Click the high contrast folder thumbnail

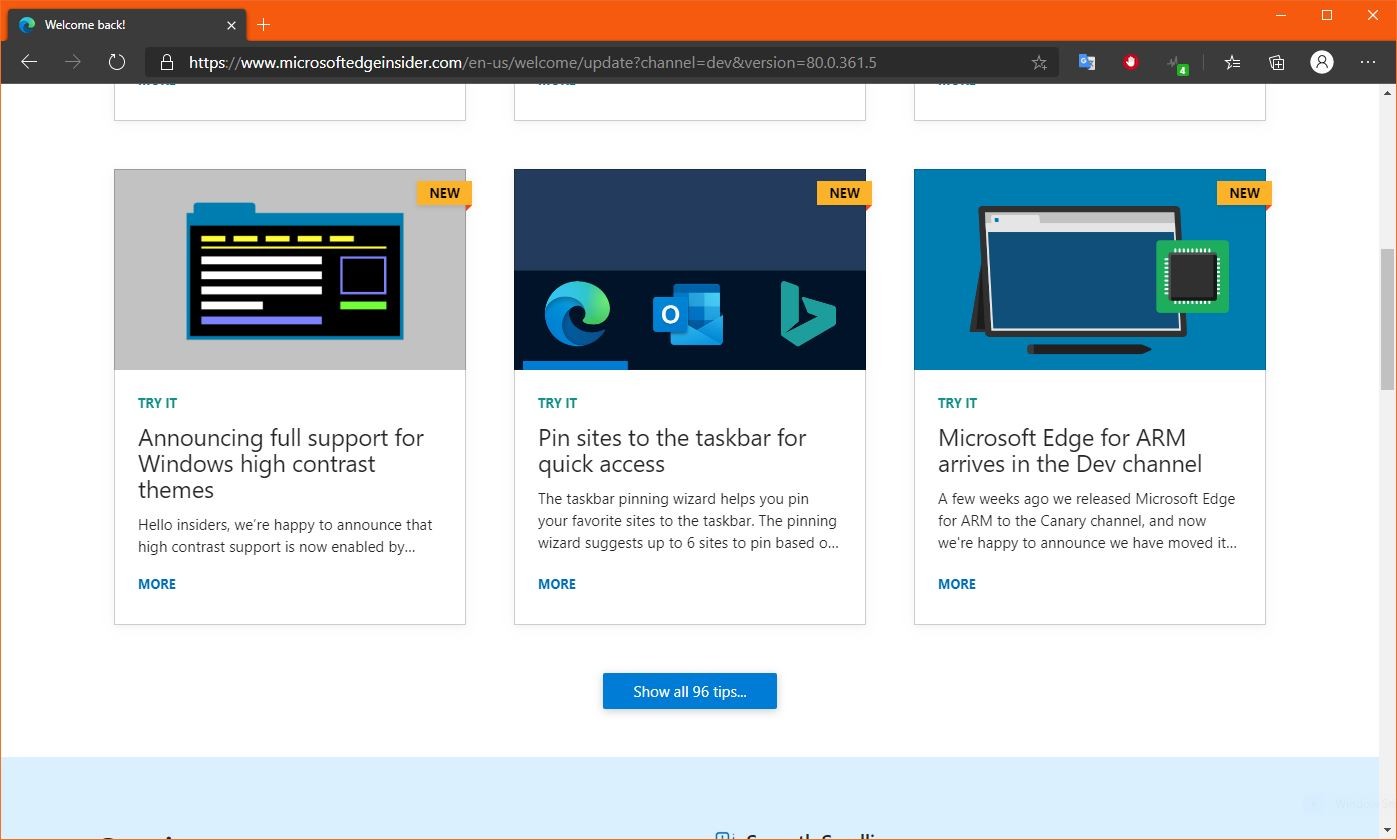[290, 270]
